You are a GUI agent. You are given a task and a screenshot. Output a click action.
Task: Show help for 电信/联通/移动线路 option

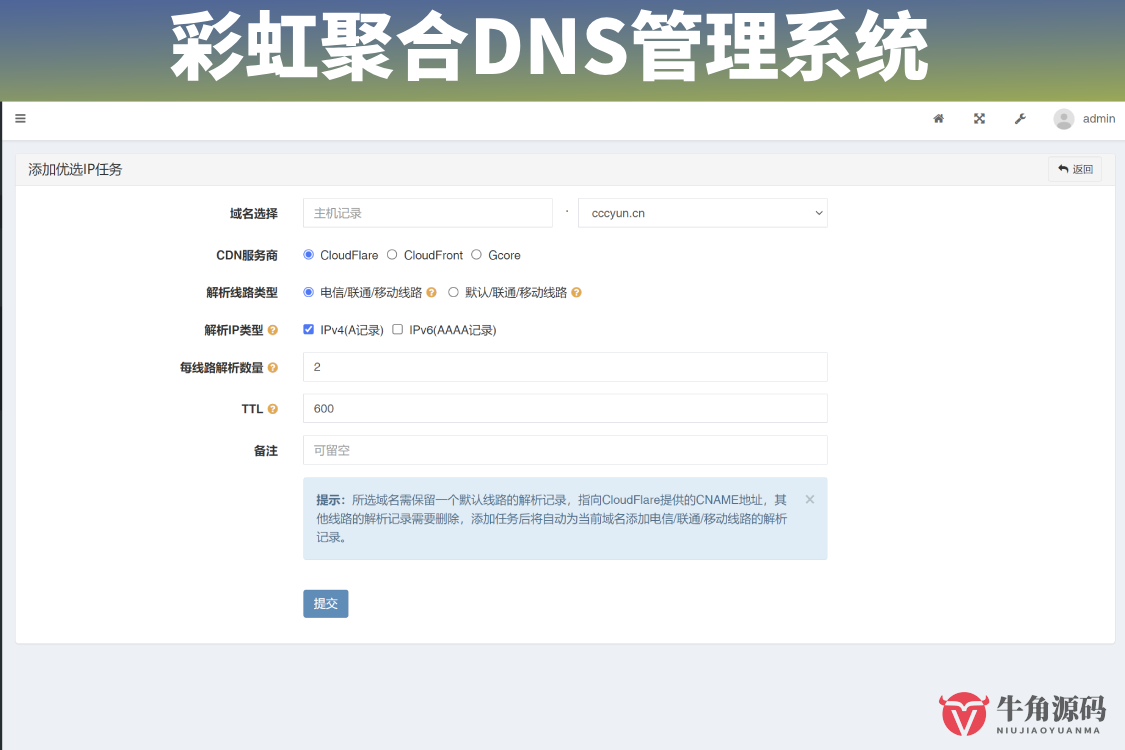(x=431, y=292)
